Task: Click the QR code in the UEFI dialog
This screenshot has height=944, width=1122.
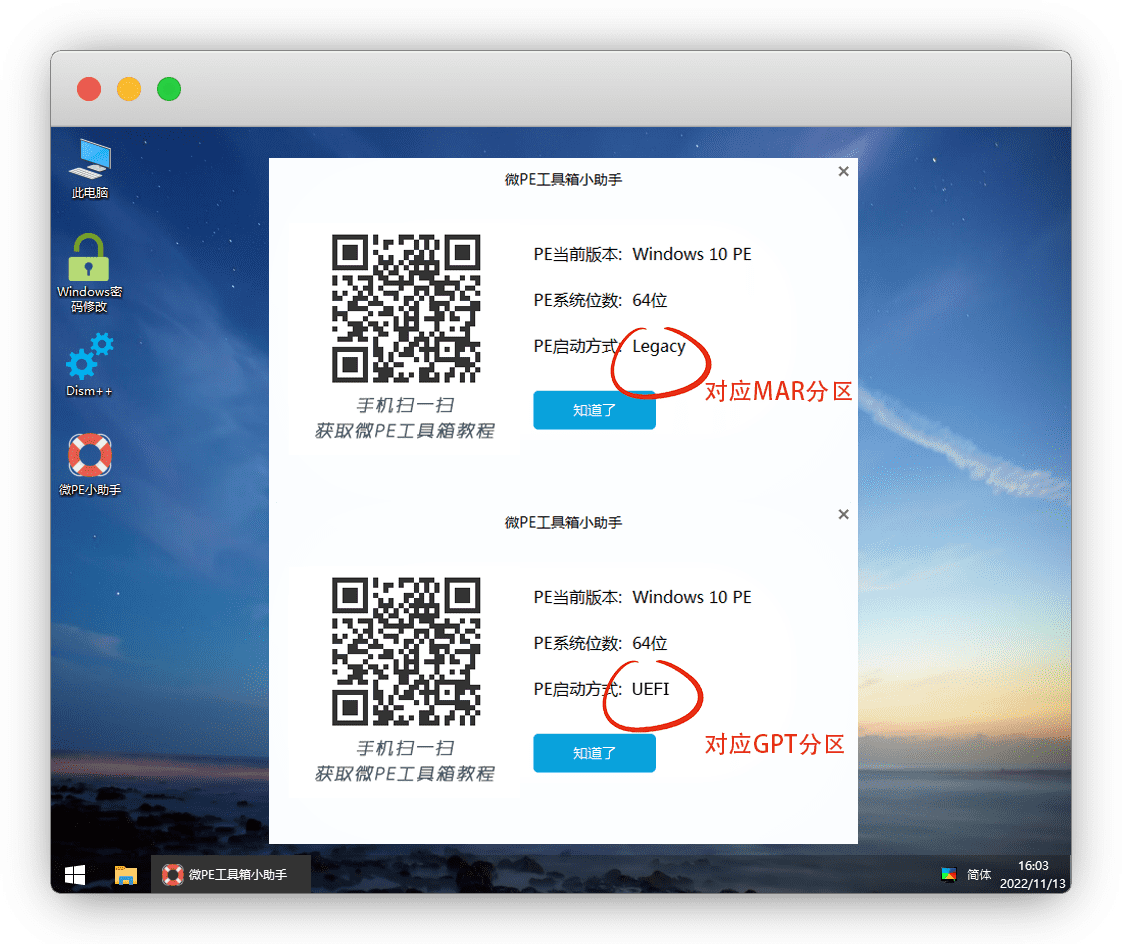Action: tap(406, 652)
